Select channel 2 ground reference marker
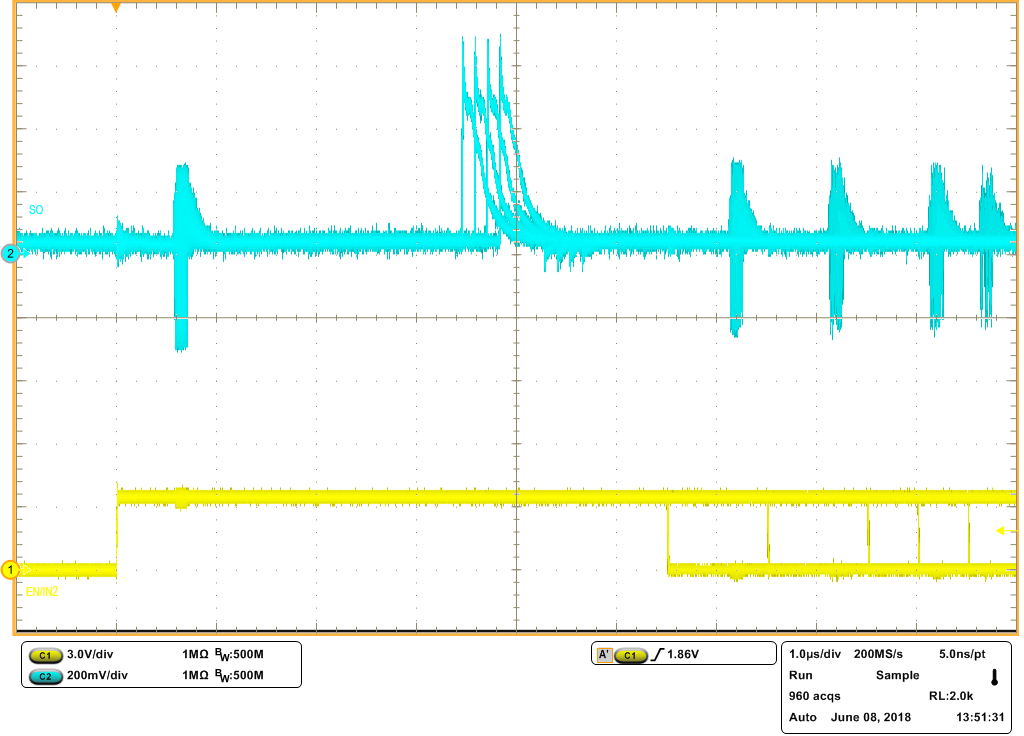The width and height of the screenshot is (1024, 736). [x=10, y=253]
